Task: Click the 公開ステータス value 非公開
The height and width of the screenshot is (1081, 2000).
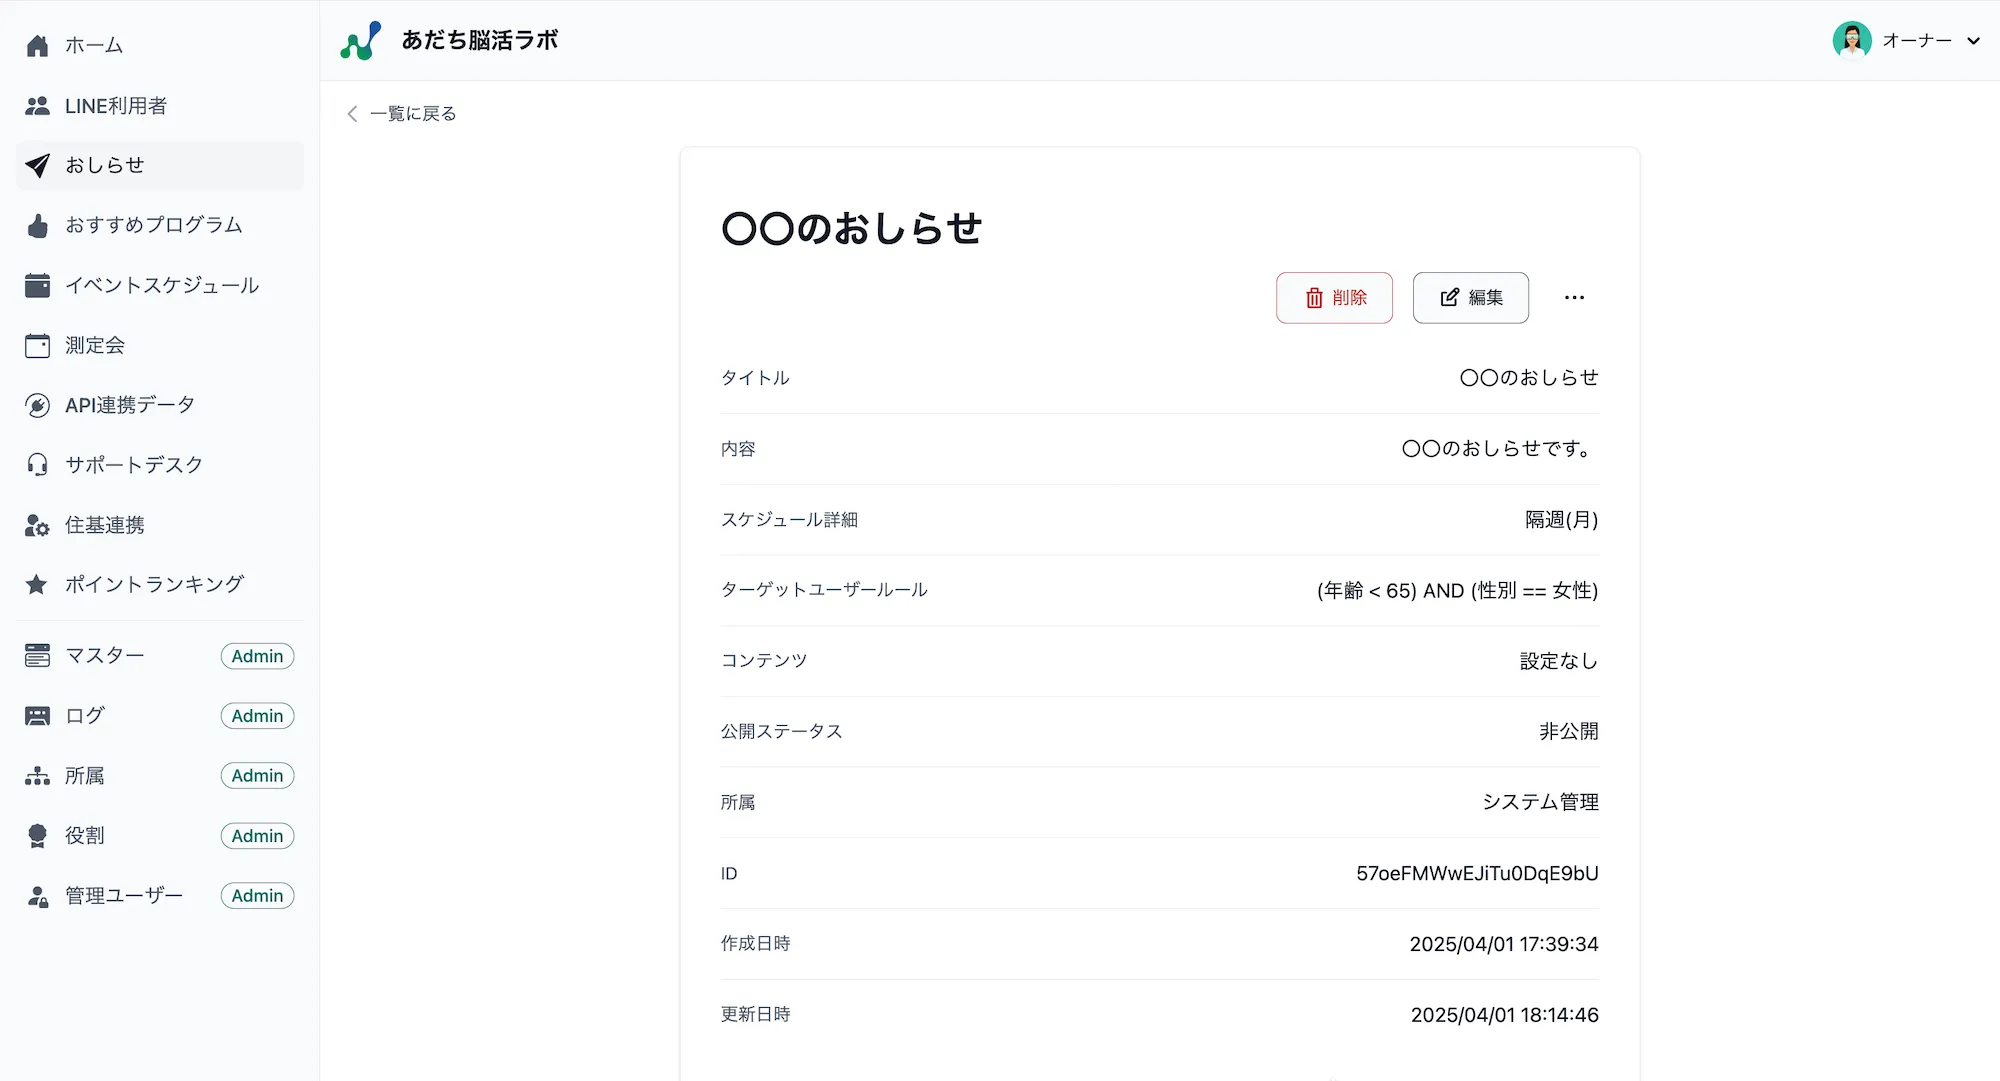Action: pyautogui.click(x=1569, y=732)
